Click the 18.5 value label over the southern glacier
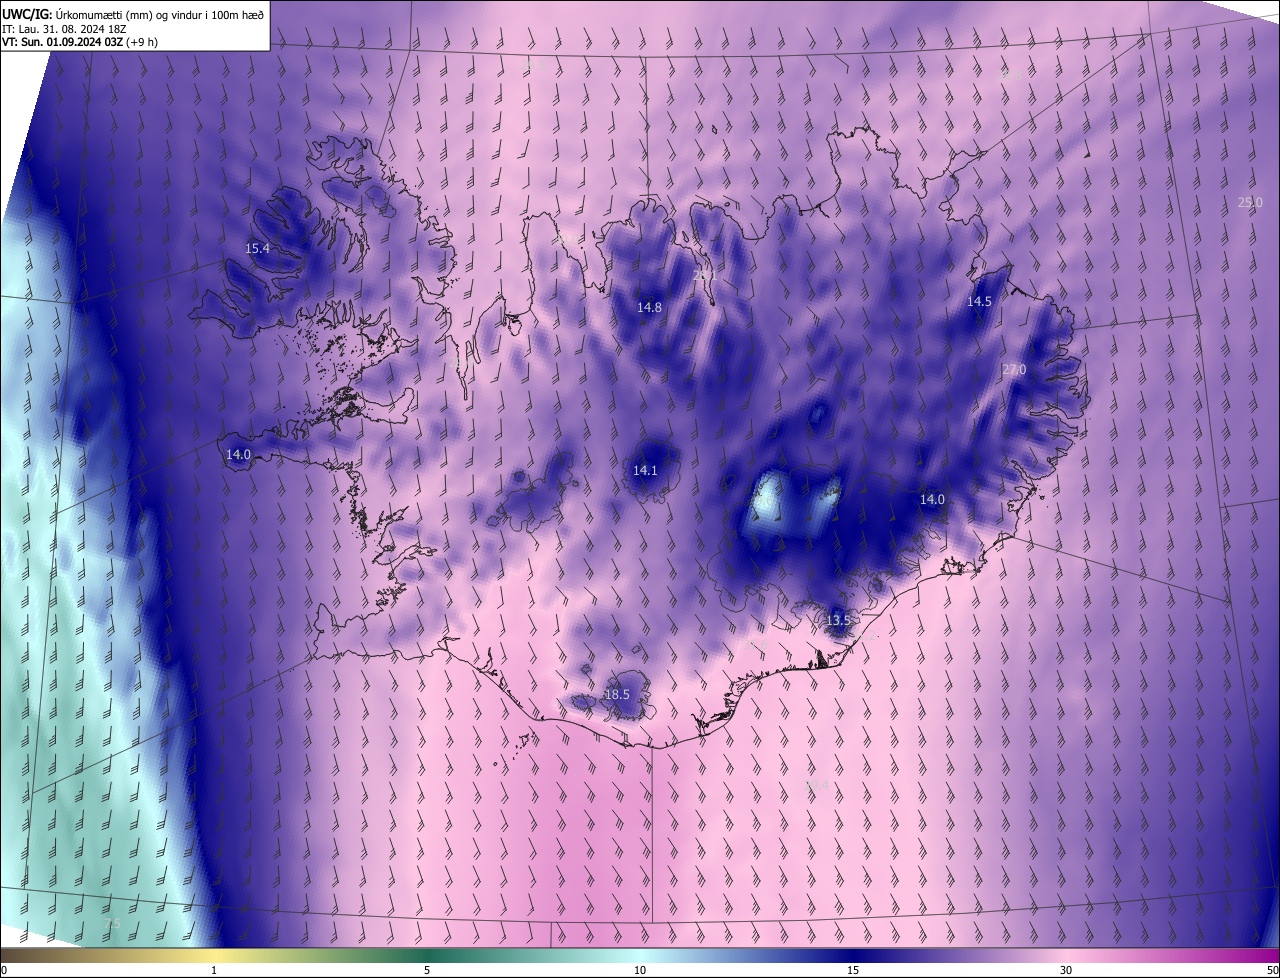 pos(617,694)
